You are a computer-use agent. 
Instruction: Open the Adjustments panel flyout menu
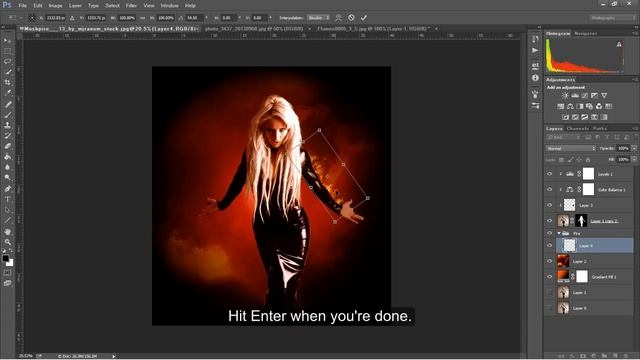coord(635,80)
